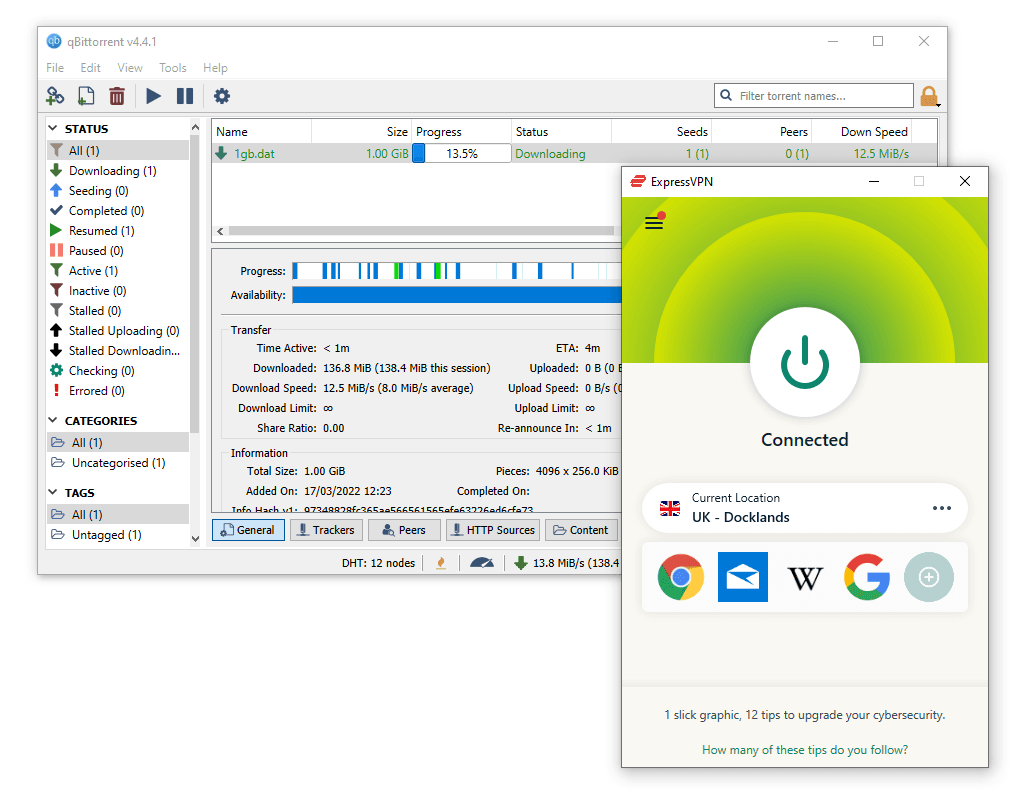The image size is (1023, 793).
Task: Open the Edit menu
Action: [x=90, y=68]
